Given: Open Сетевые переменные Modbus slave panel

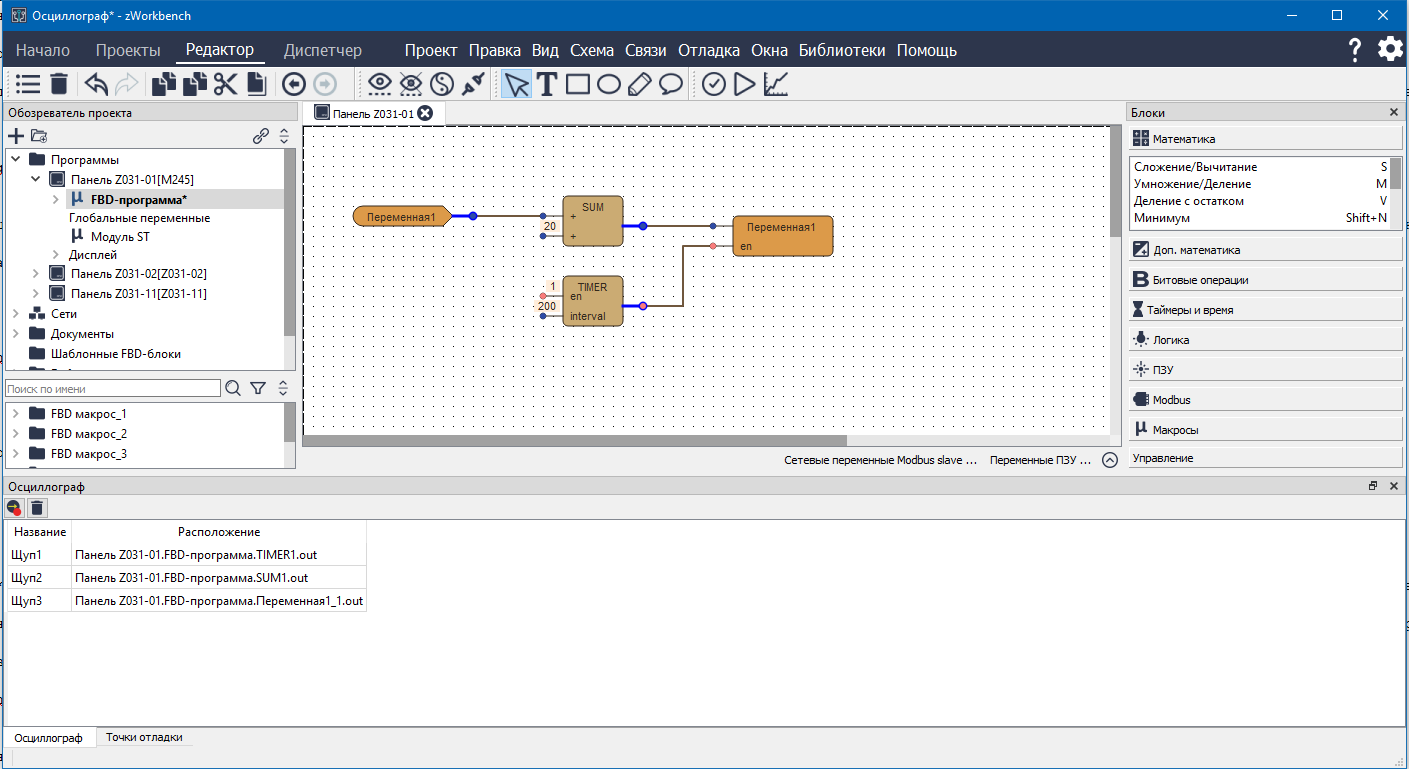Looking at the screenshot, I should [x=880, y=460].
